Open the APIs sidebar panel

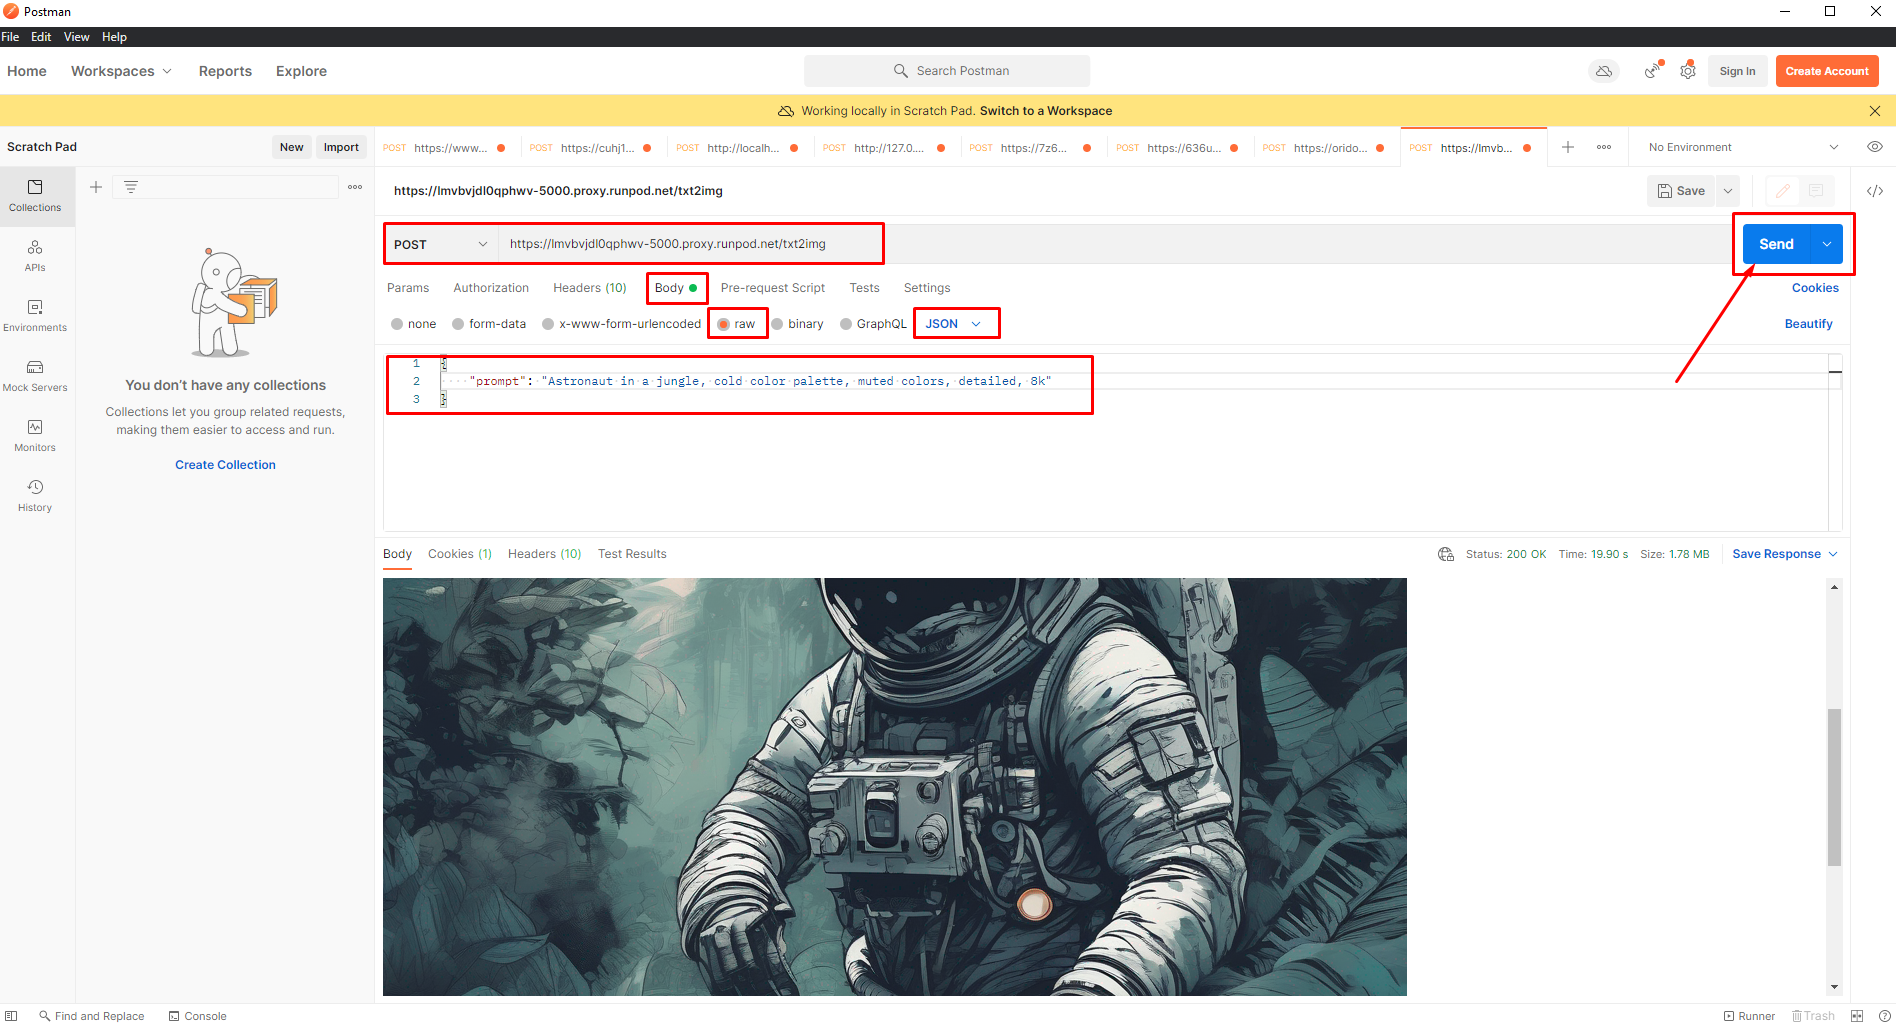[x=35, y=255]
